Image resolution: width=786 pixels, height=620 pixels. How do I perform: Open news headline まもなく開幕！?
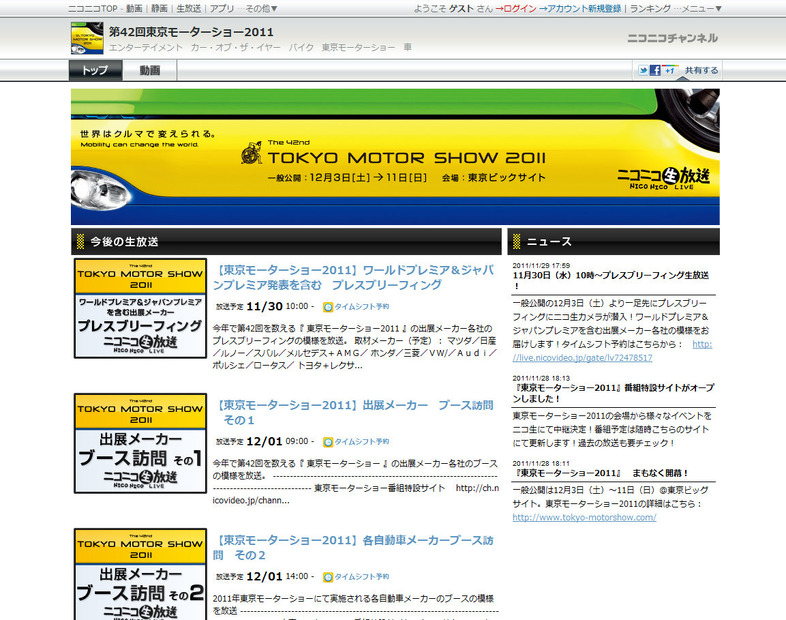point(601,473)
